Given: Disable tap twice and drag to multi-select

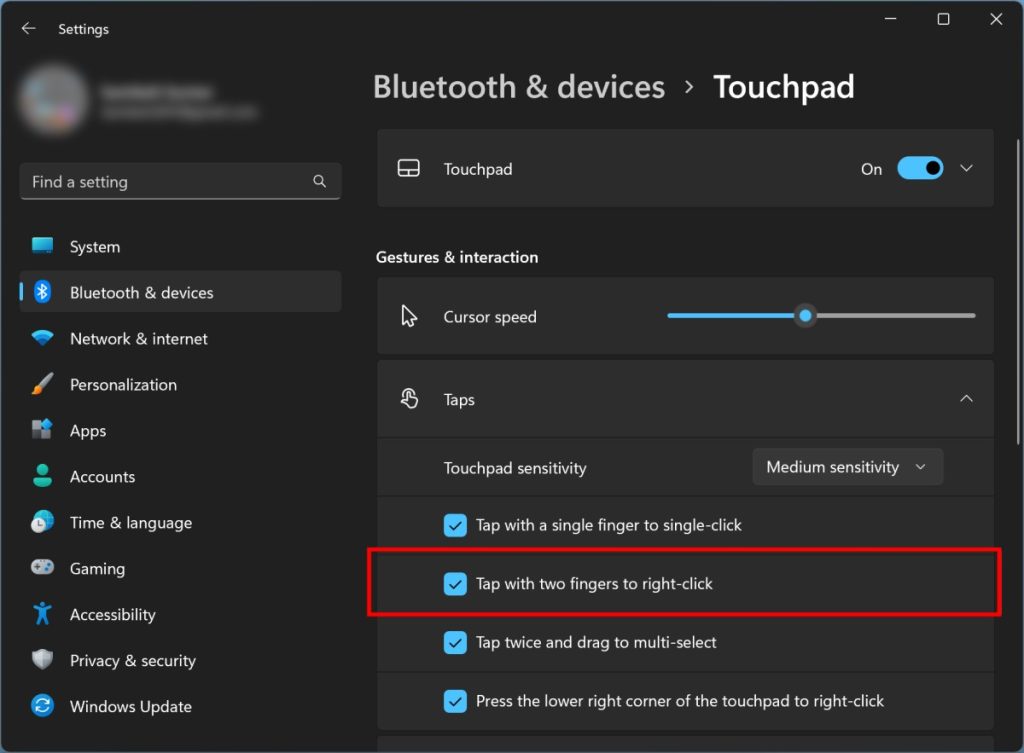Looking at the screenshot, I should pos(456,642).
